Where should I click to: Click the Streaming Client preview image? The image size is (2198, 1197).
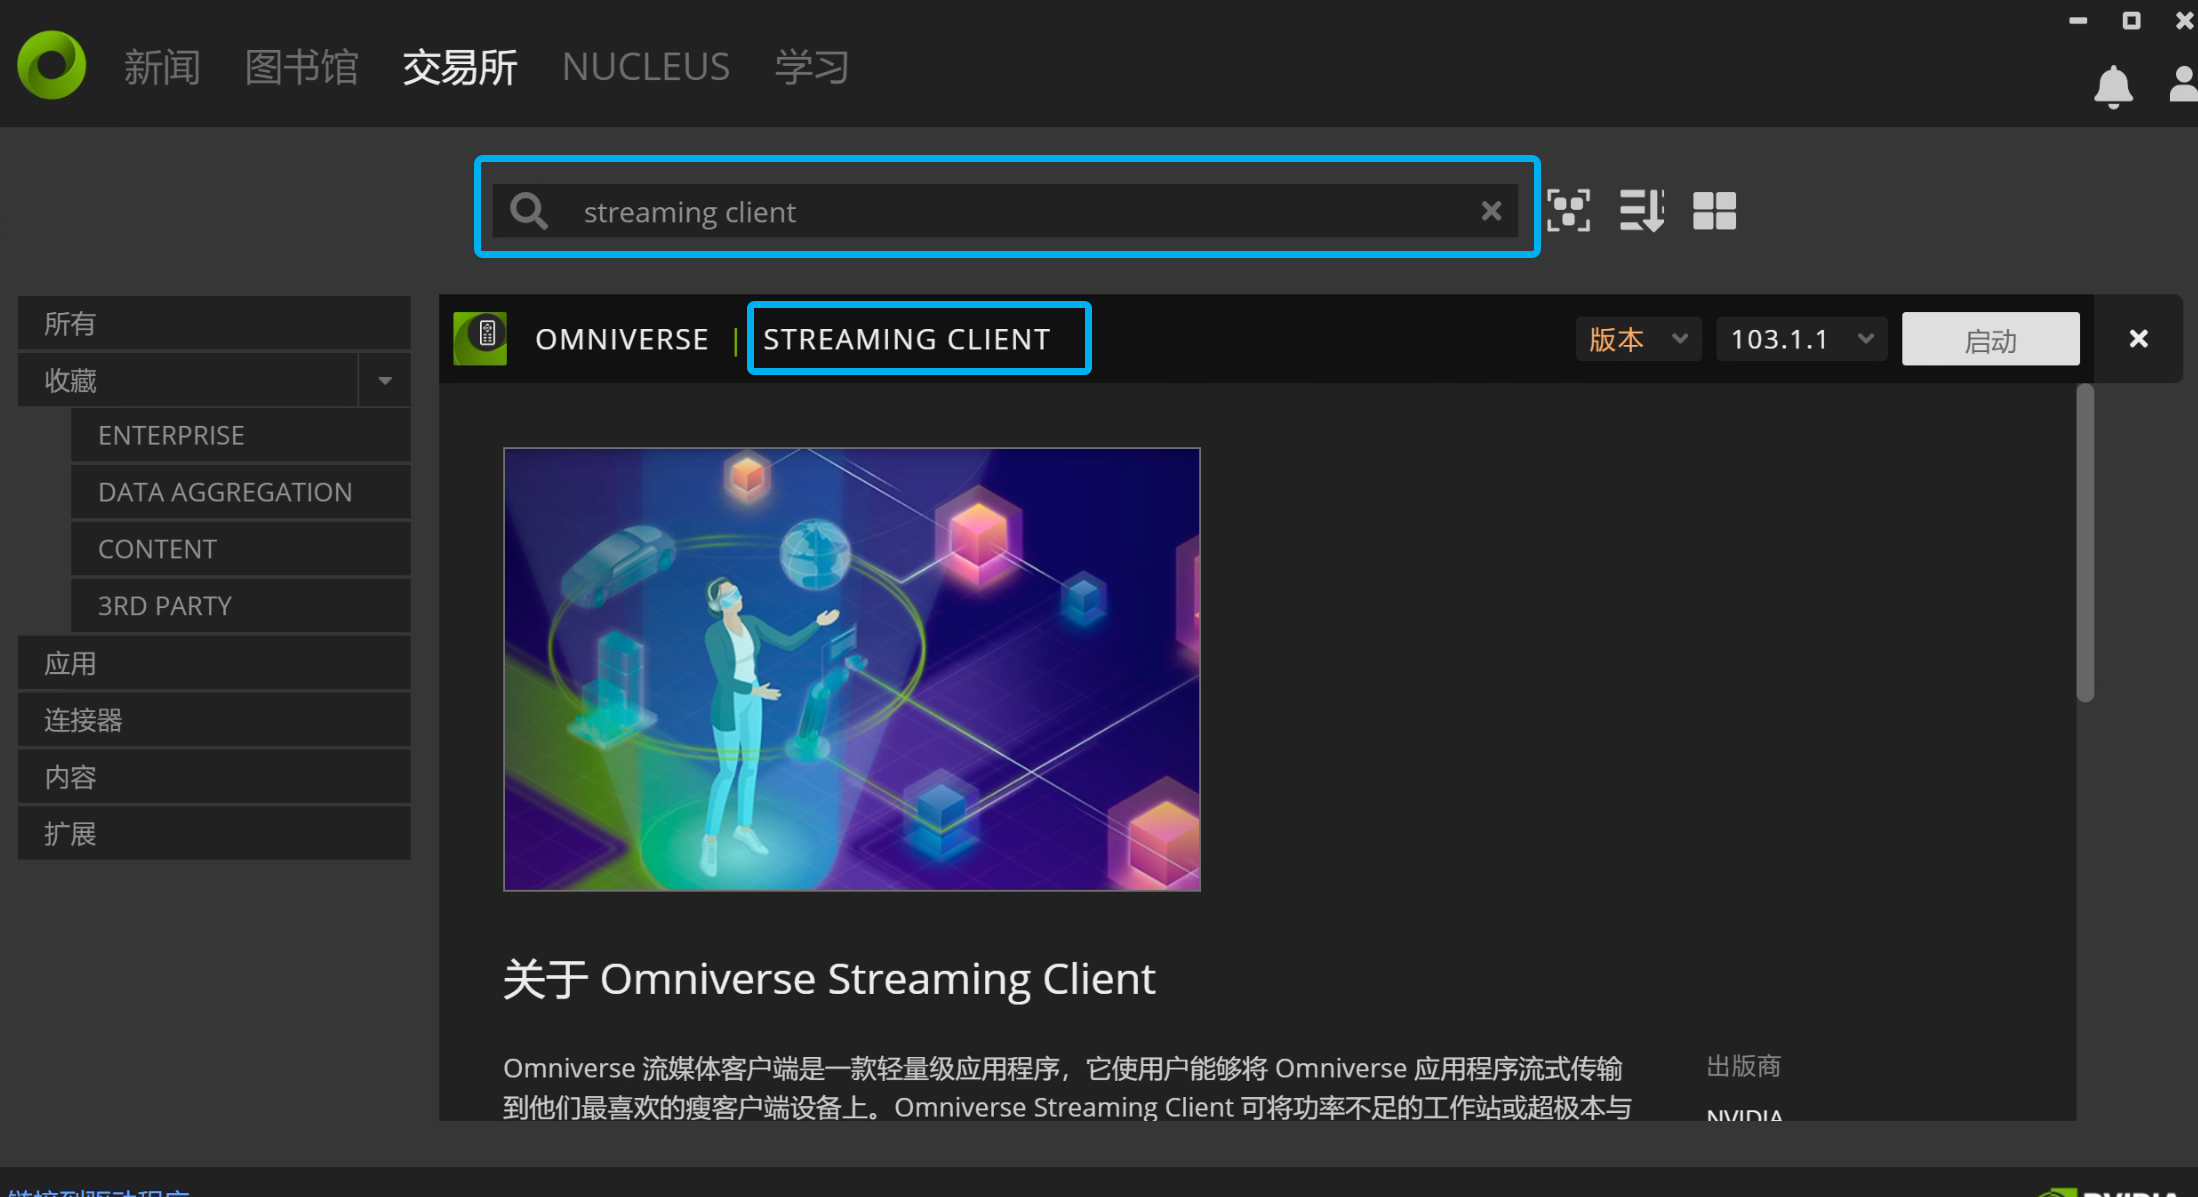pyautogui.click(x=852, y=669)
